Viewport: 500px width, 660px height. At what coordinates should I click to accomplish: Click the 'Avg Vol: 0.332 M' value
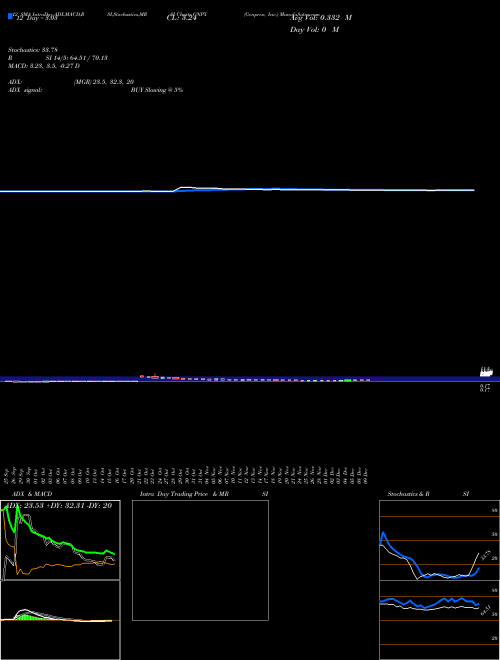click(321, 18)
